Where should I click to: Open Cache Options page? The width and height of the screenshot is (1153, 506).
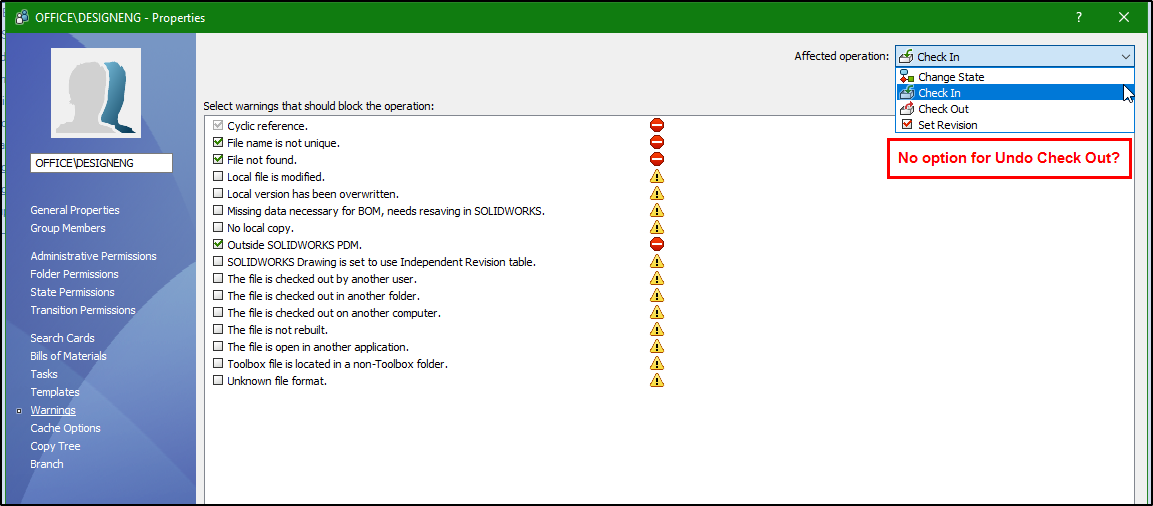click(x=65, y=427)
